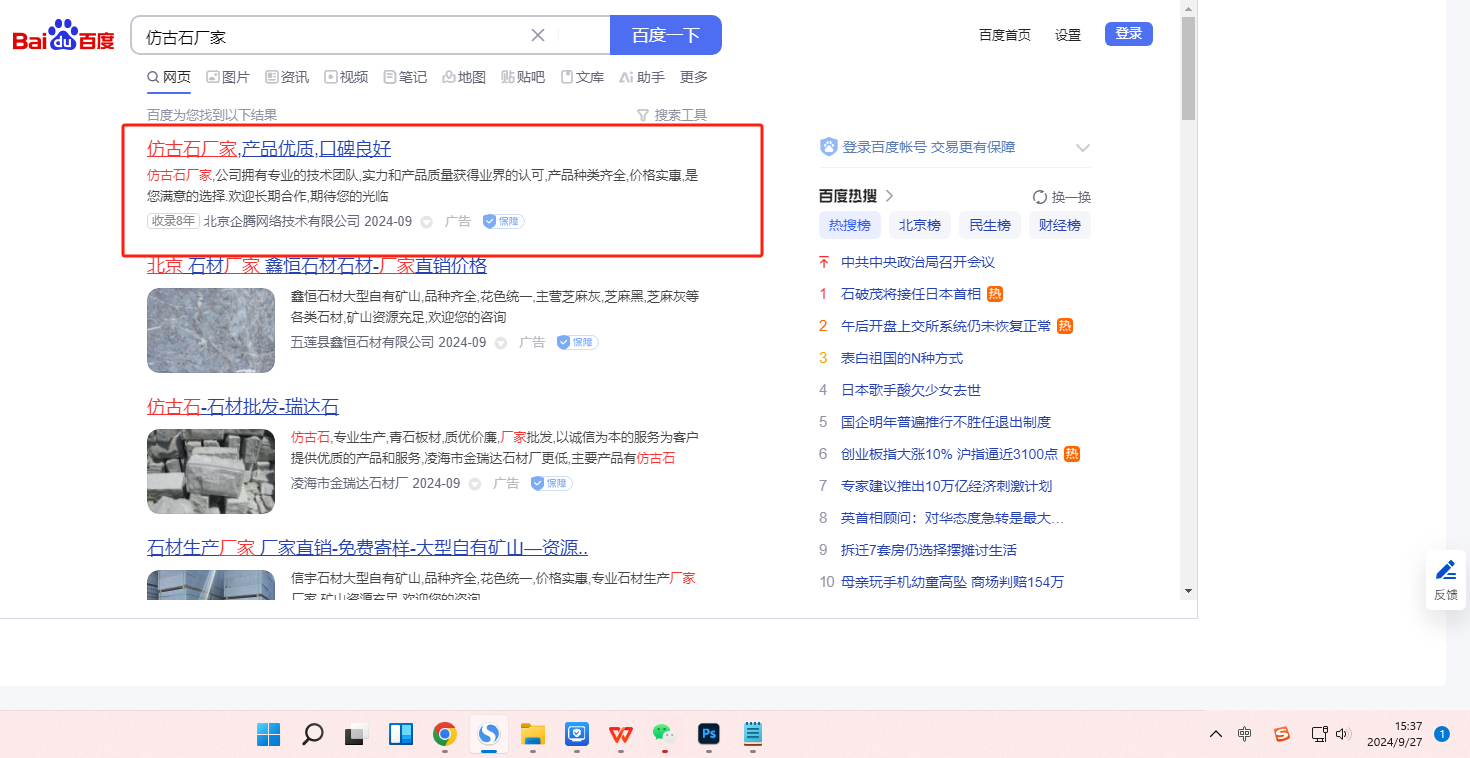Open the 仿古石-石材批发-瑞达石 result link
This screenshot has width=1470, height=758.
click(x=243, y=407)
